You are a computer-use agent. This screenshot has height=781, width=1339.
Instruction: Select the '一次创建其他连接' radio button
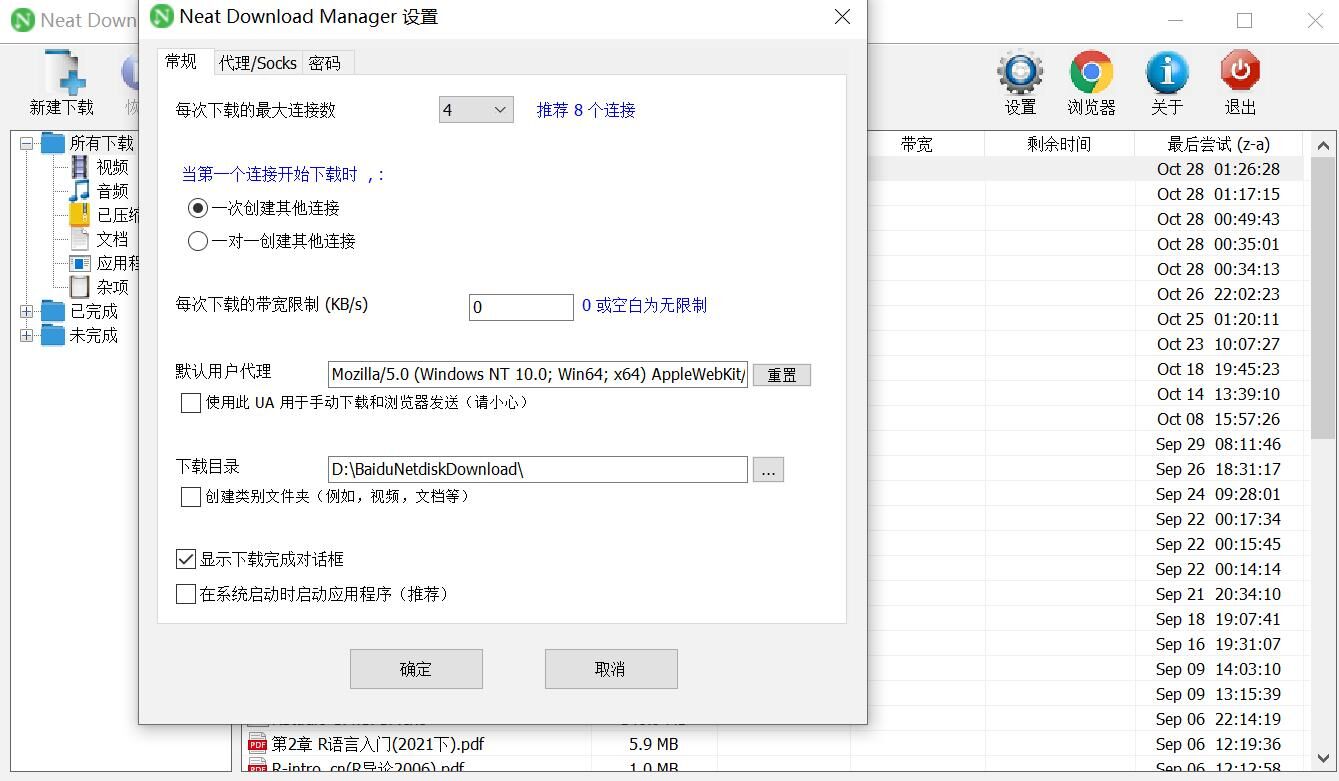point(198,208)
